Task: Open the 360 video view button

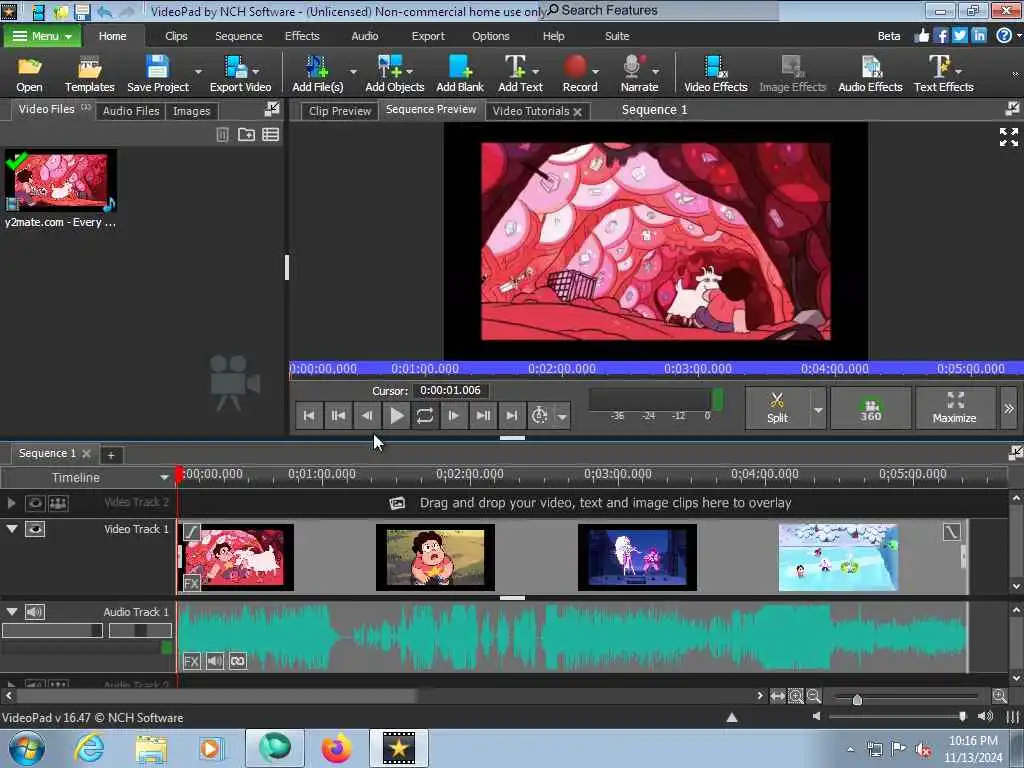Action: coord(871,408)
